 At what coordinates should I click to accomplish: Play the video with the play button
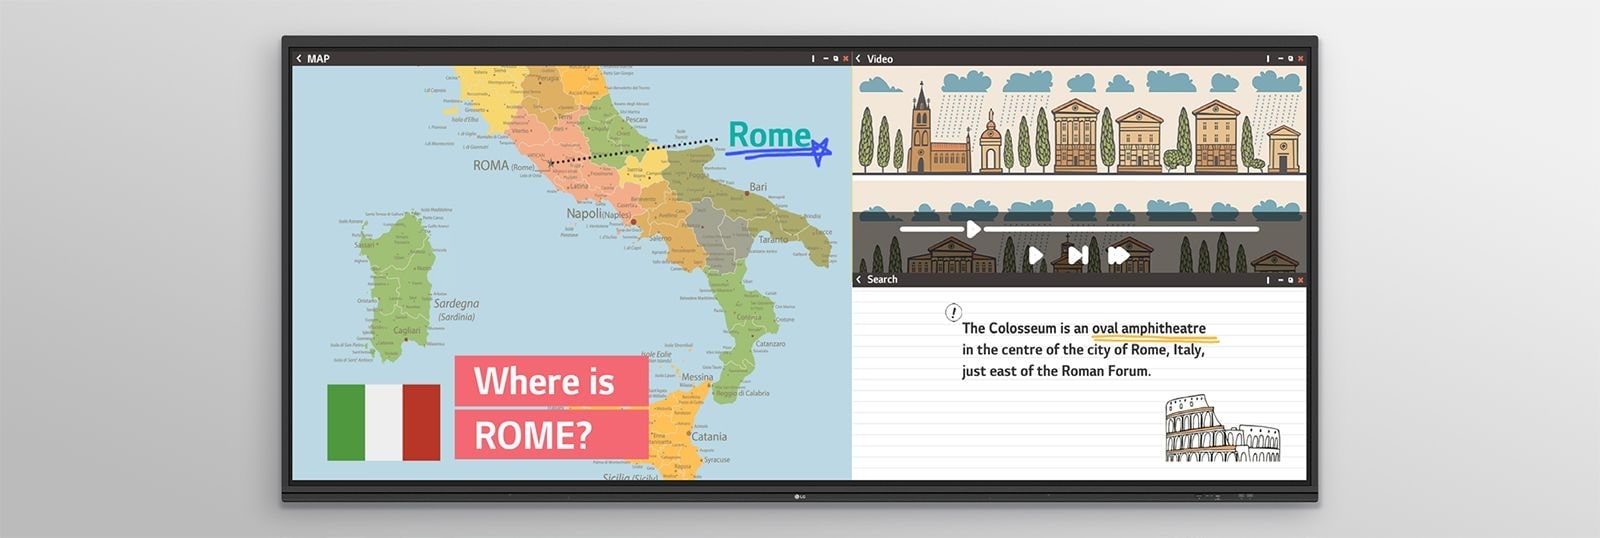(1036, 256)
